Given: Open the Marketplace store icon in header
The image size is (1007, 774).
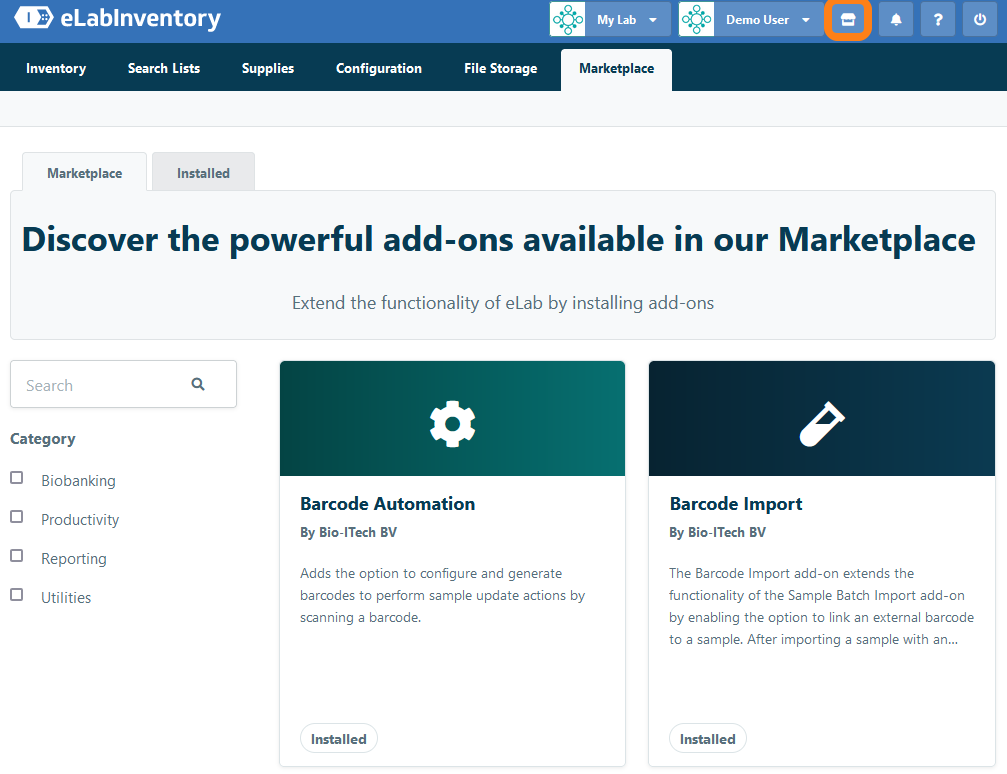Looking at the screenshot, I should click(x=848, y=20).
